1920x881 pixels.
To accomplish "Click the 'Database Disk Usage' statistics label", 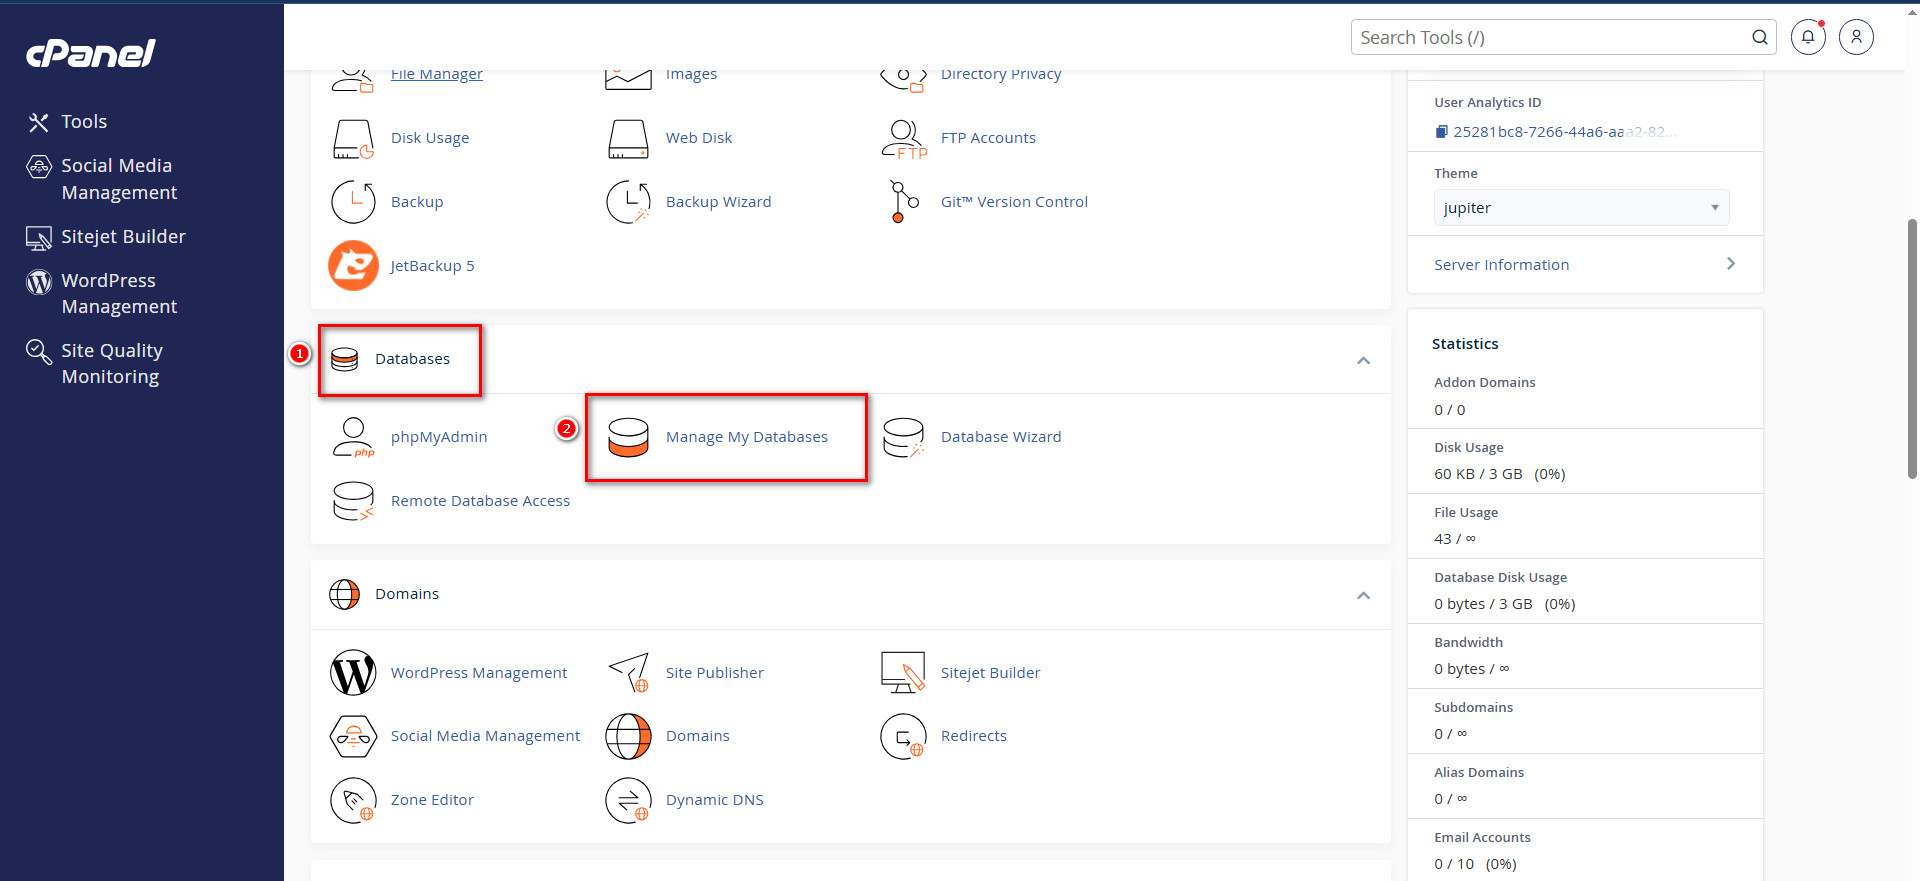I will pyautogui.click(x=1500, y=577).
